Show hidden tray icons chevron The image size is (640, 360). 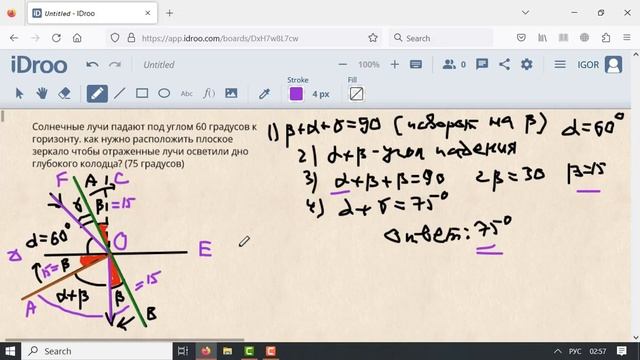[x=557, y=351]
